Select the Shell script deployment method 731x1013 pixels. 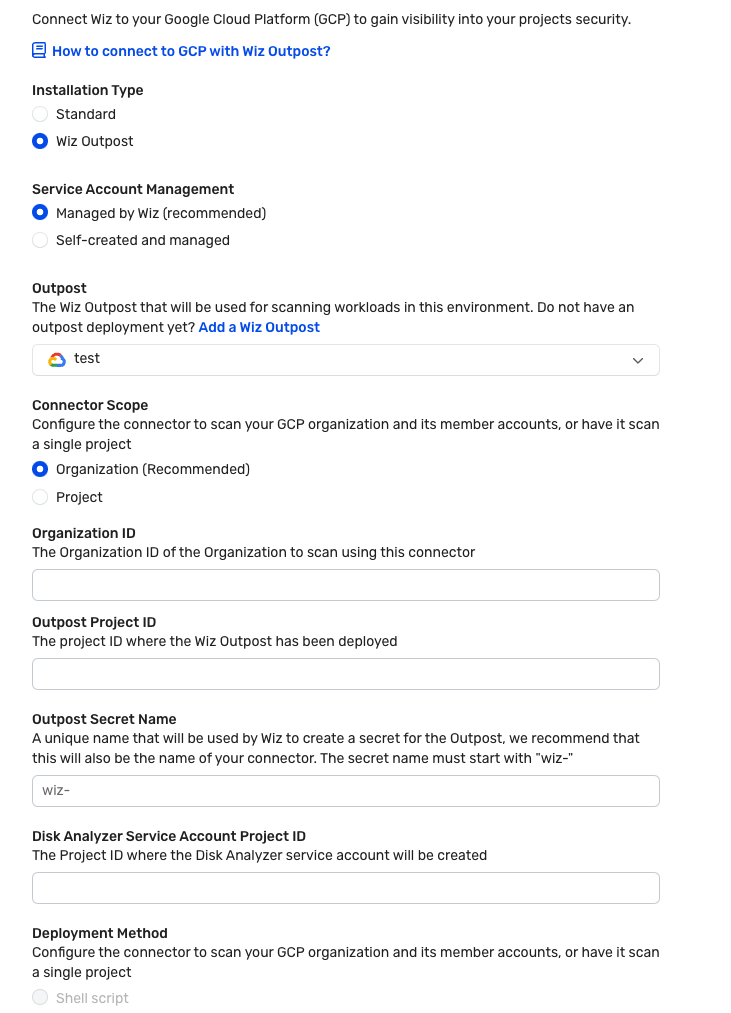click(x=40, y=998)
